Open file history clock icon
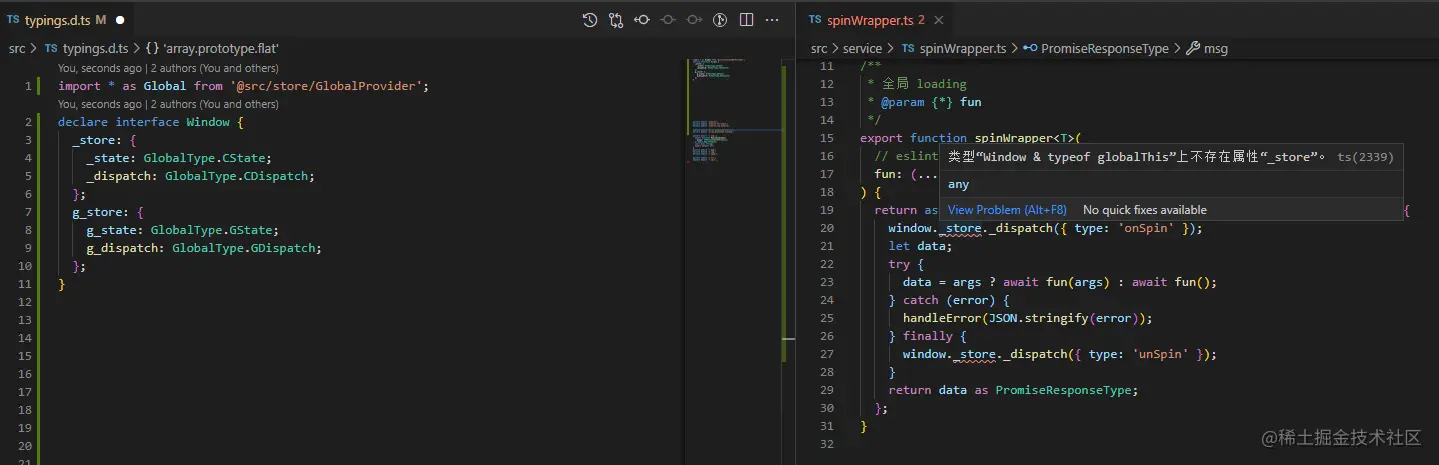Screen dimensions: 1439x465 (x=590, y=19)
